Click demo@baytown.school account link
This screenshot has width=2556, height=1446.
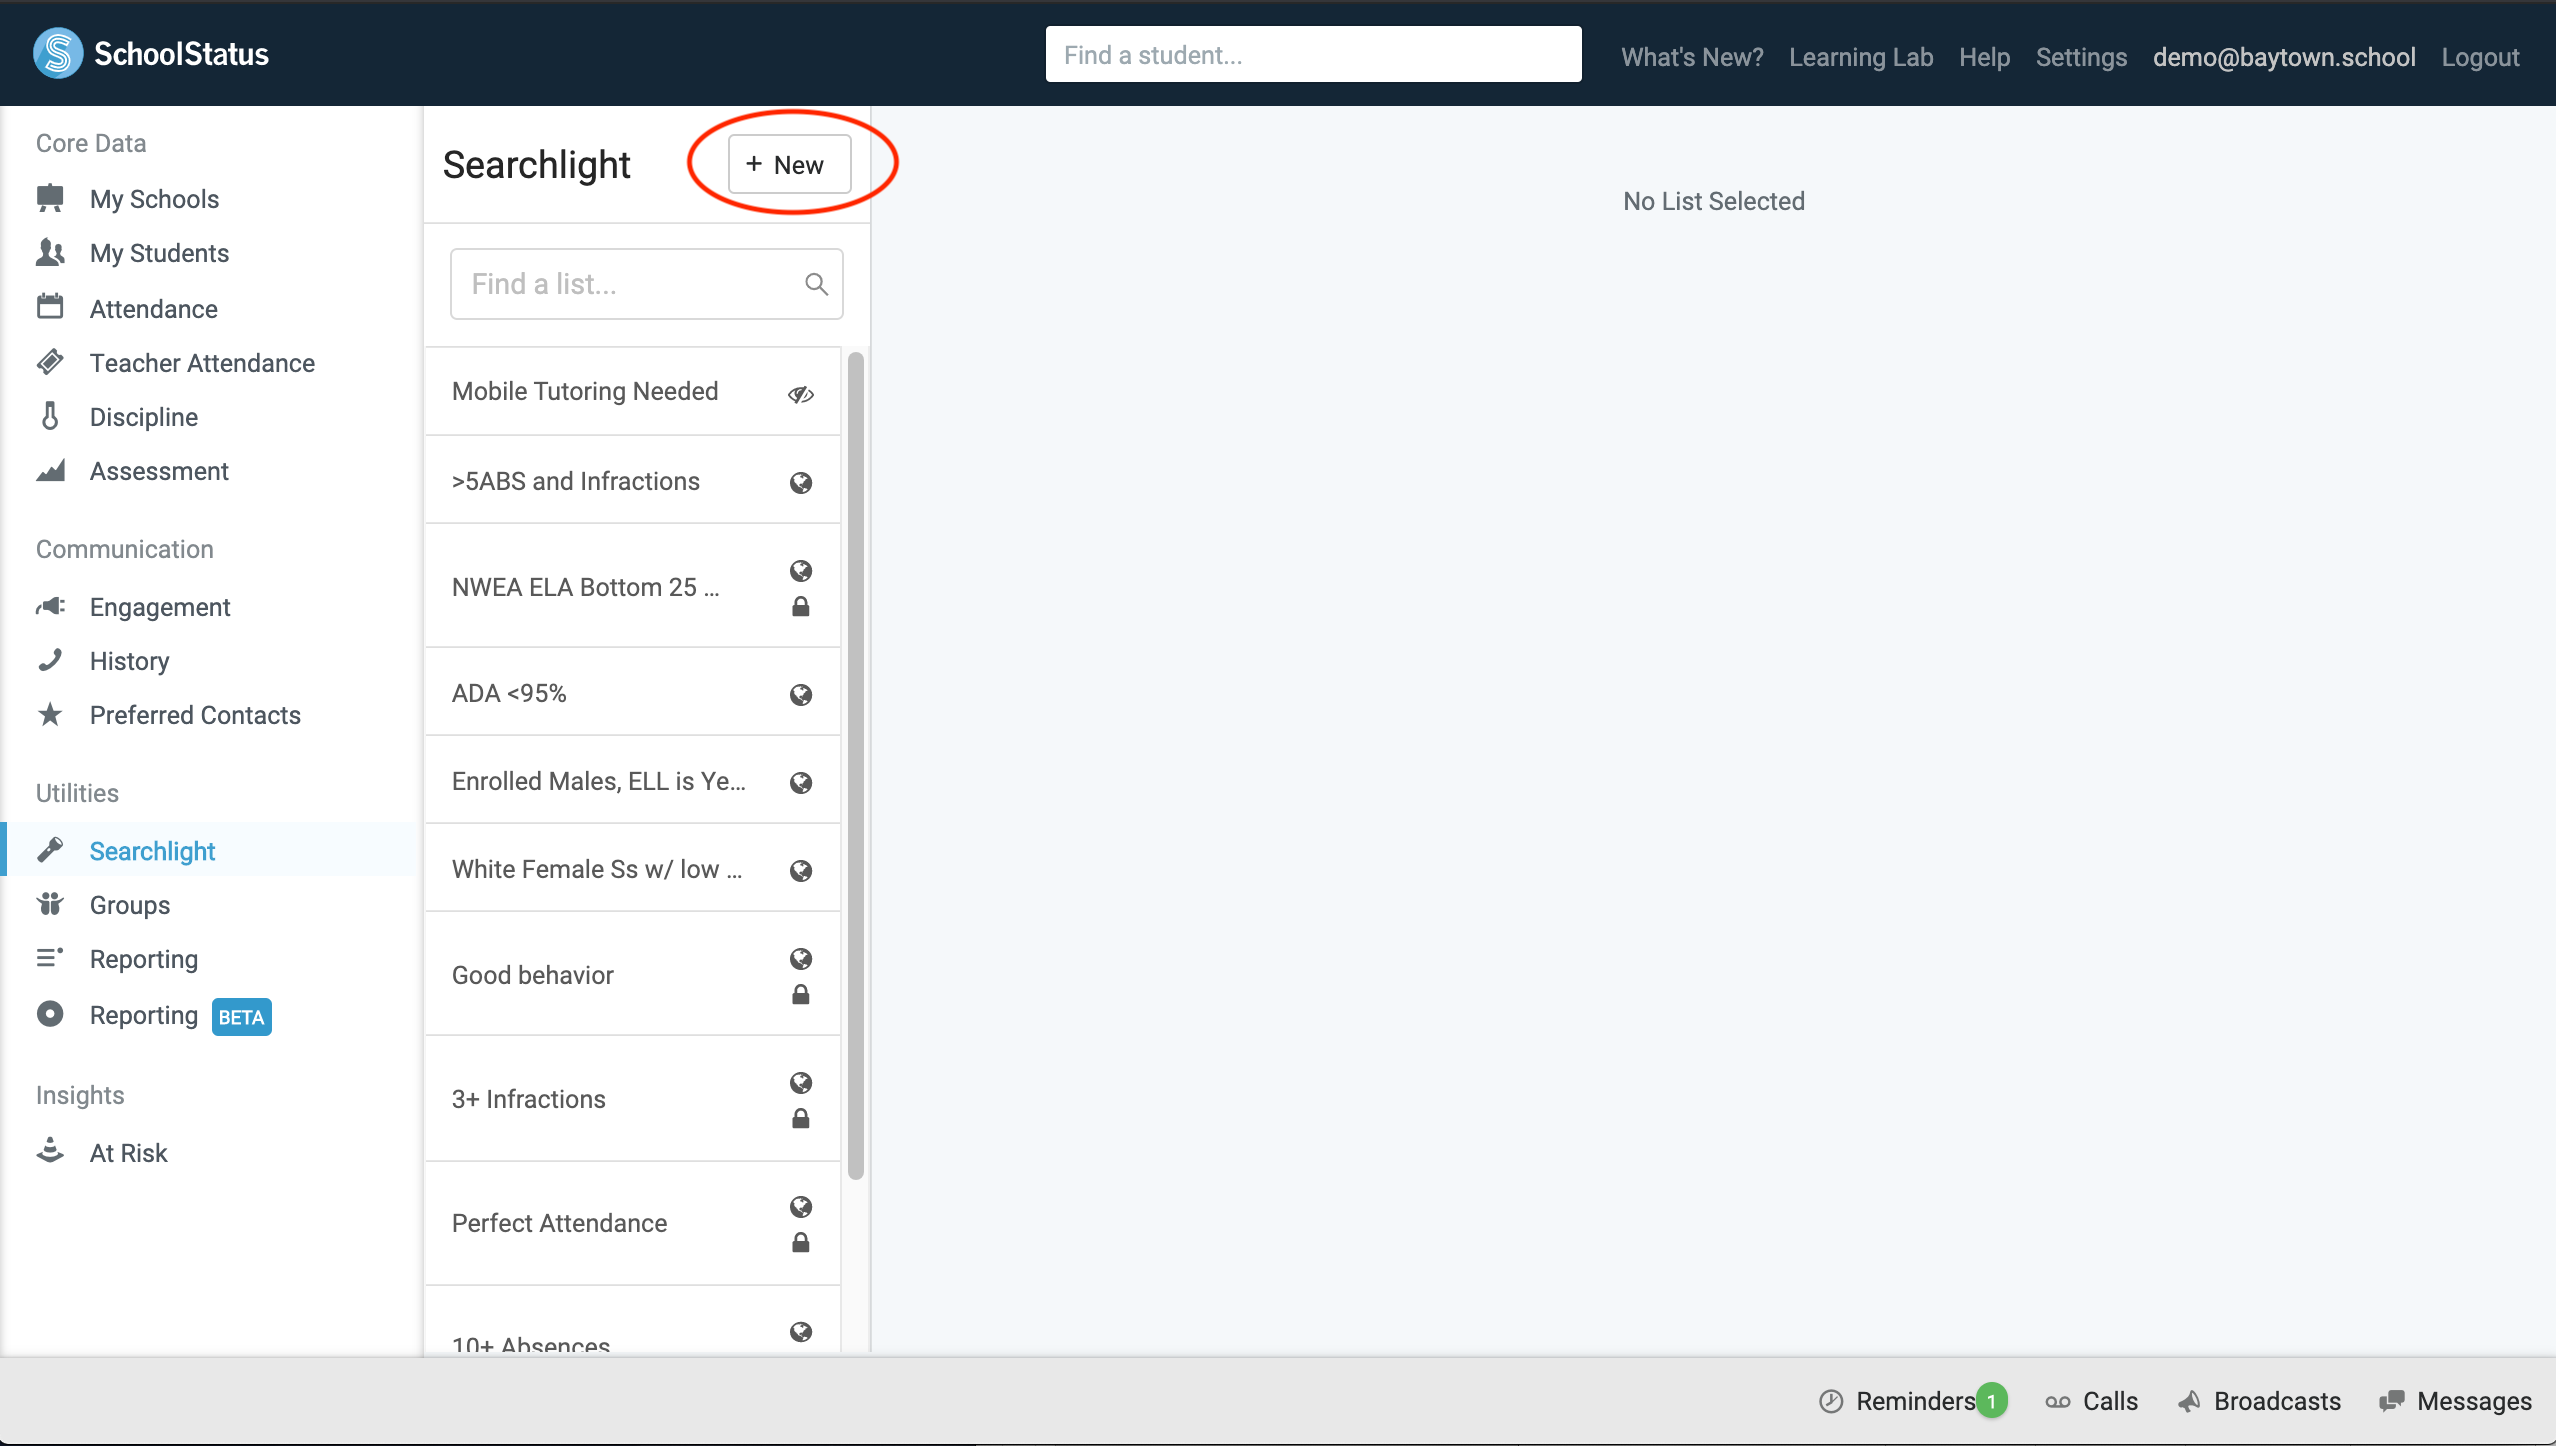click(2284, 57)
